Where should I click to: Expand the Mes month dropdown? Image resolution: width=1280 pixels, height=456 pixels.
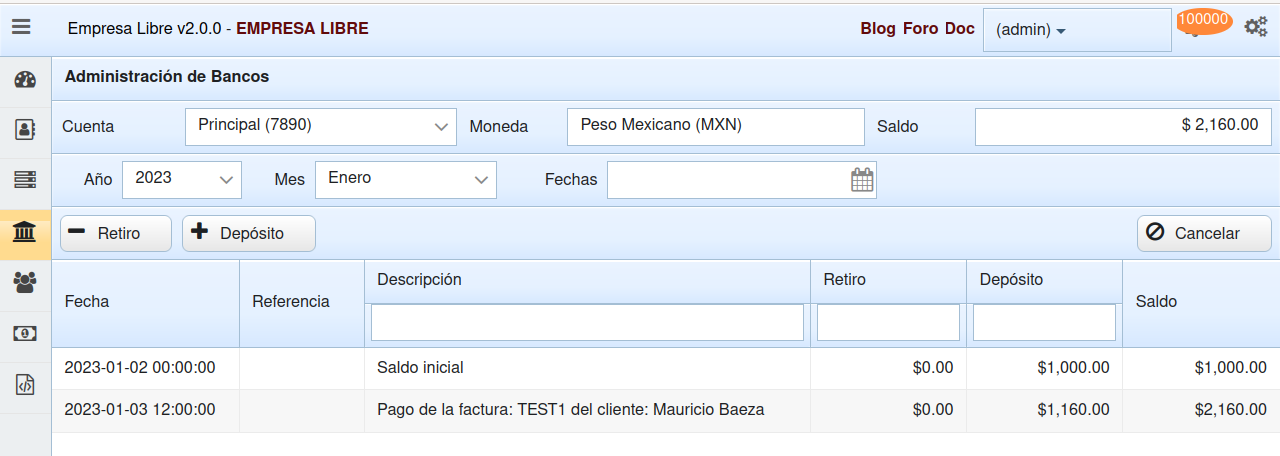pyautogui.click(x=405, y=179)
